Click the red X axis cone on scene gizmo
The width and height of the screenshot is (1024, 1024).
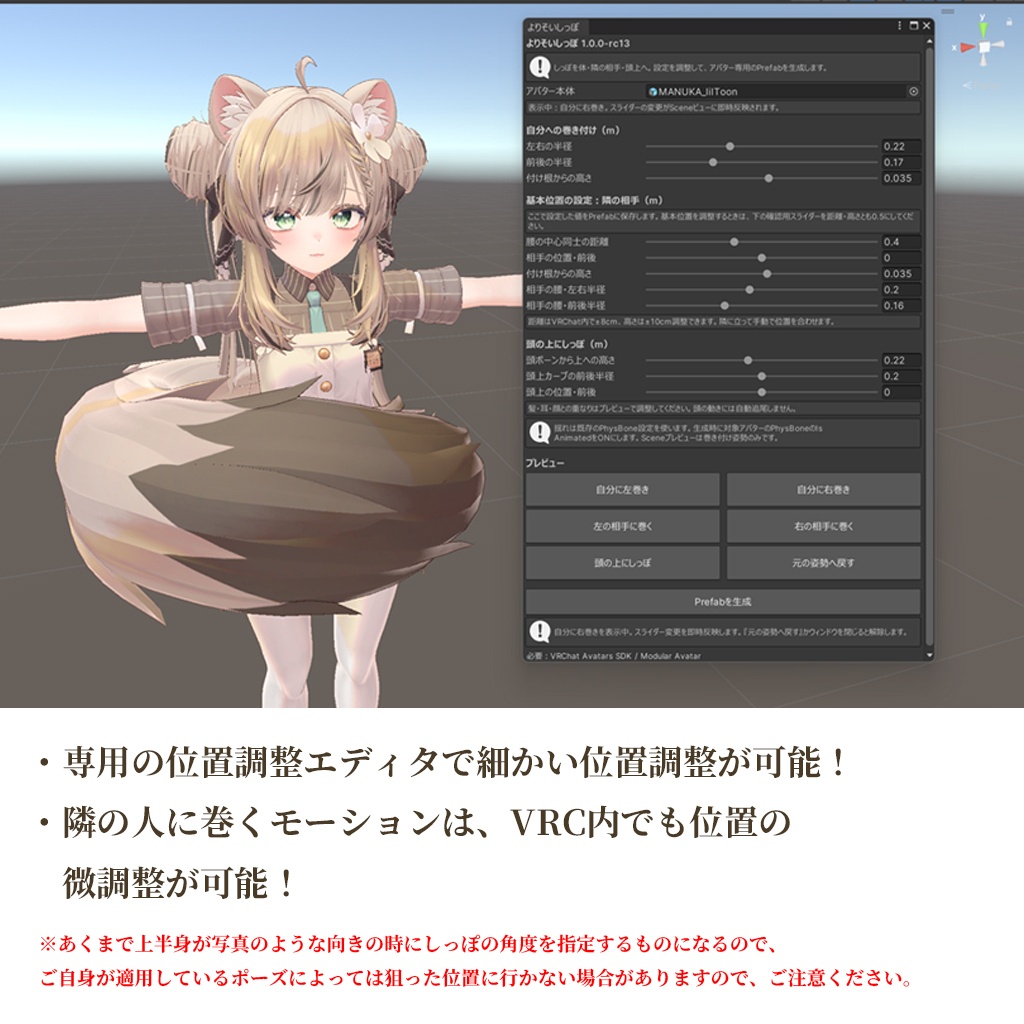tap(967, 47)
